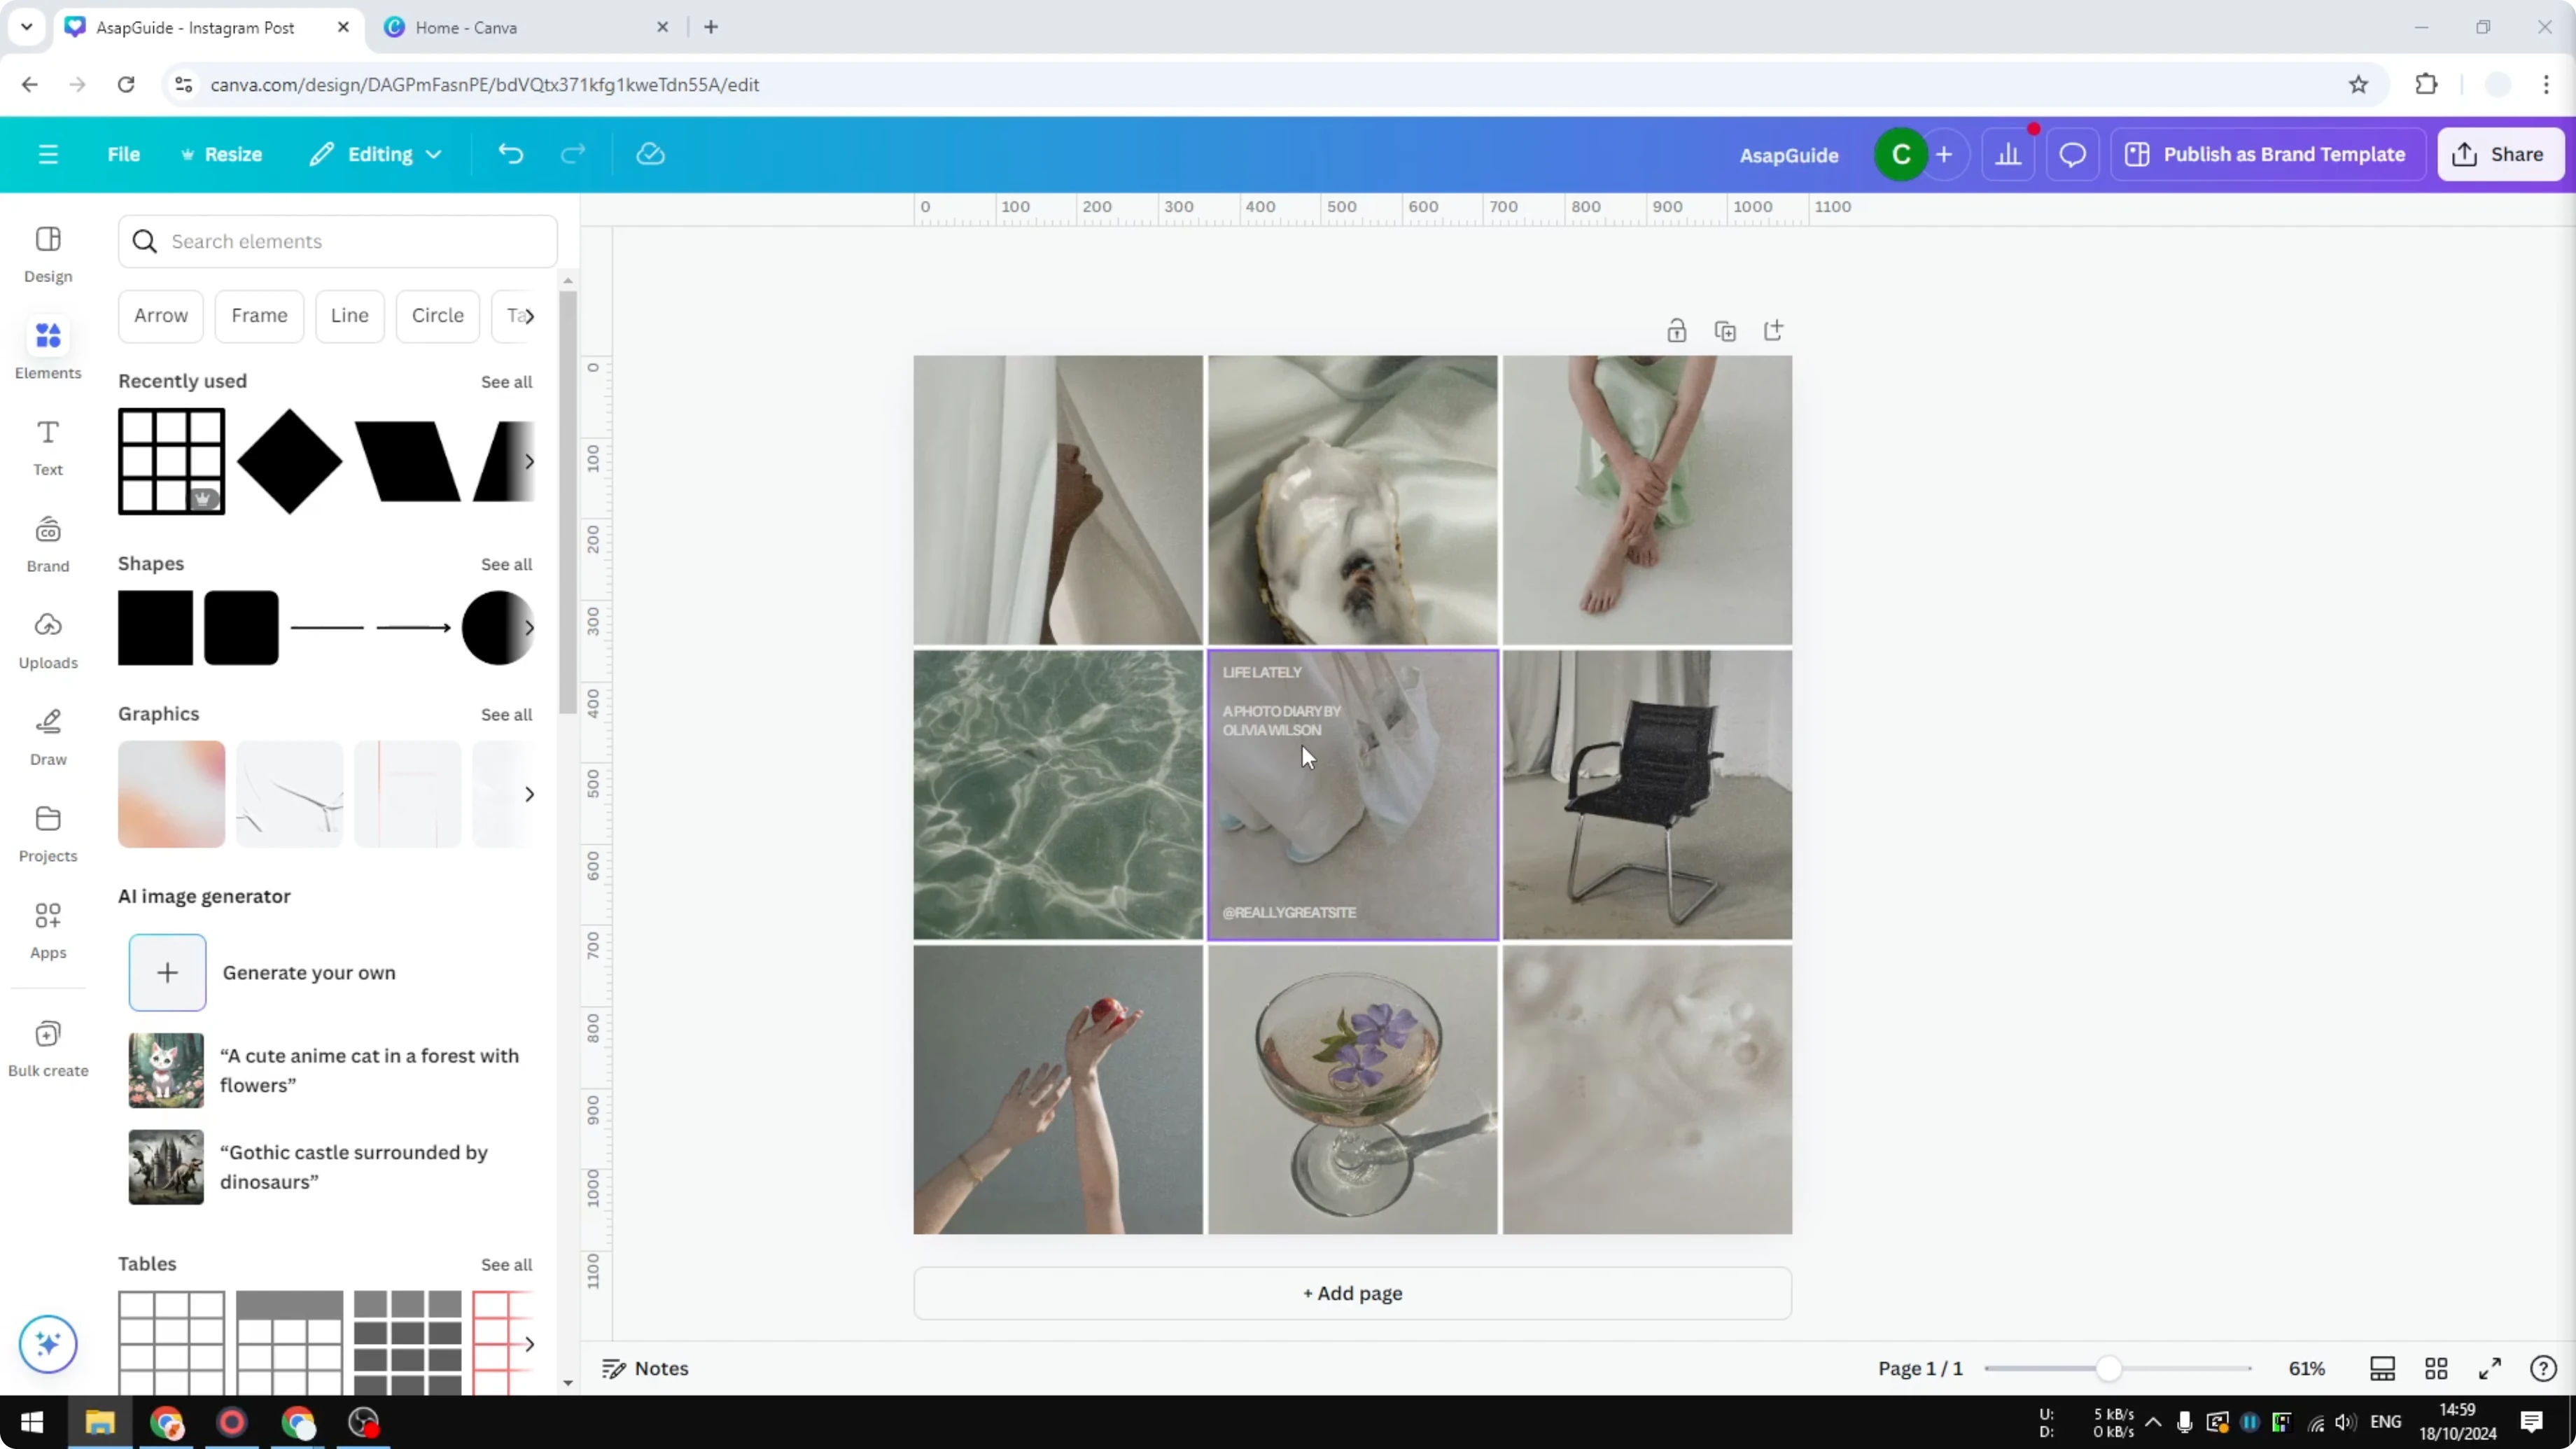Select the Uploads panel

pos(47,640)
